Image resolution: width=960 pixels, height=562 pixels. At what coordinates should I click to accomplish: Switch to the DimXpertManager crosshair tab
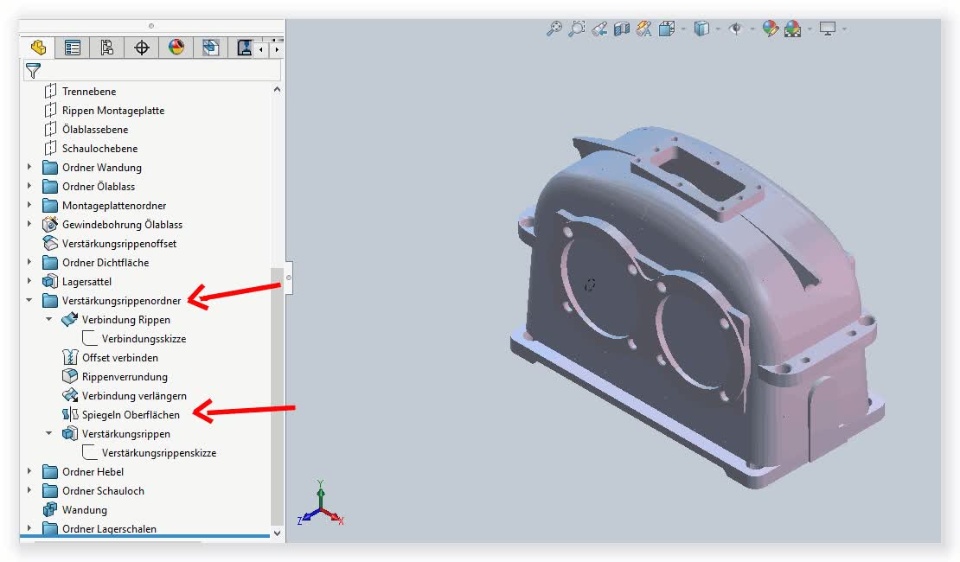141,48
